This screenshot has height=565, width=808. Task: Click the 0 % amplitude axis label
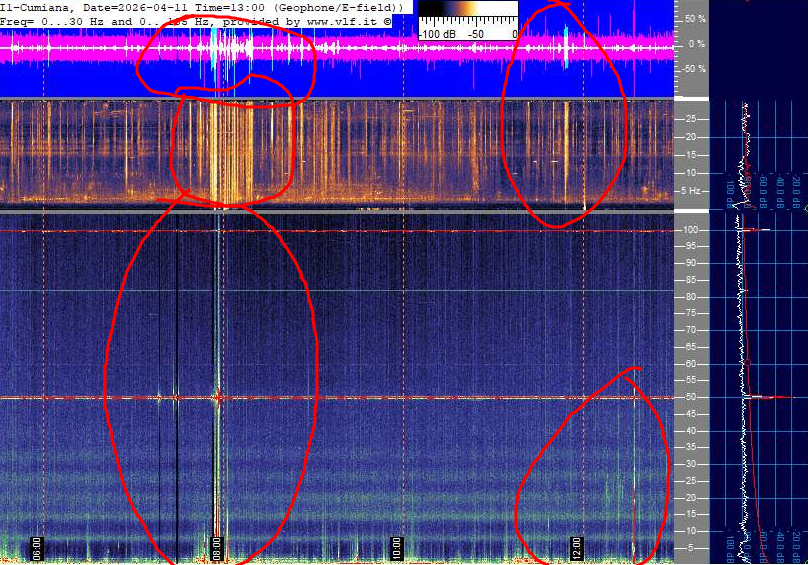[x=698, y=44]
